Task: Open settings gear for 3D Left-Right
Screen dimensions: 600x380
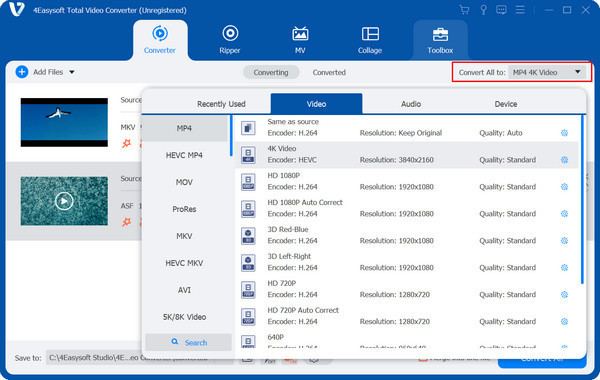Action: (x=564, y=267)
